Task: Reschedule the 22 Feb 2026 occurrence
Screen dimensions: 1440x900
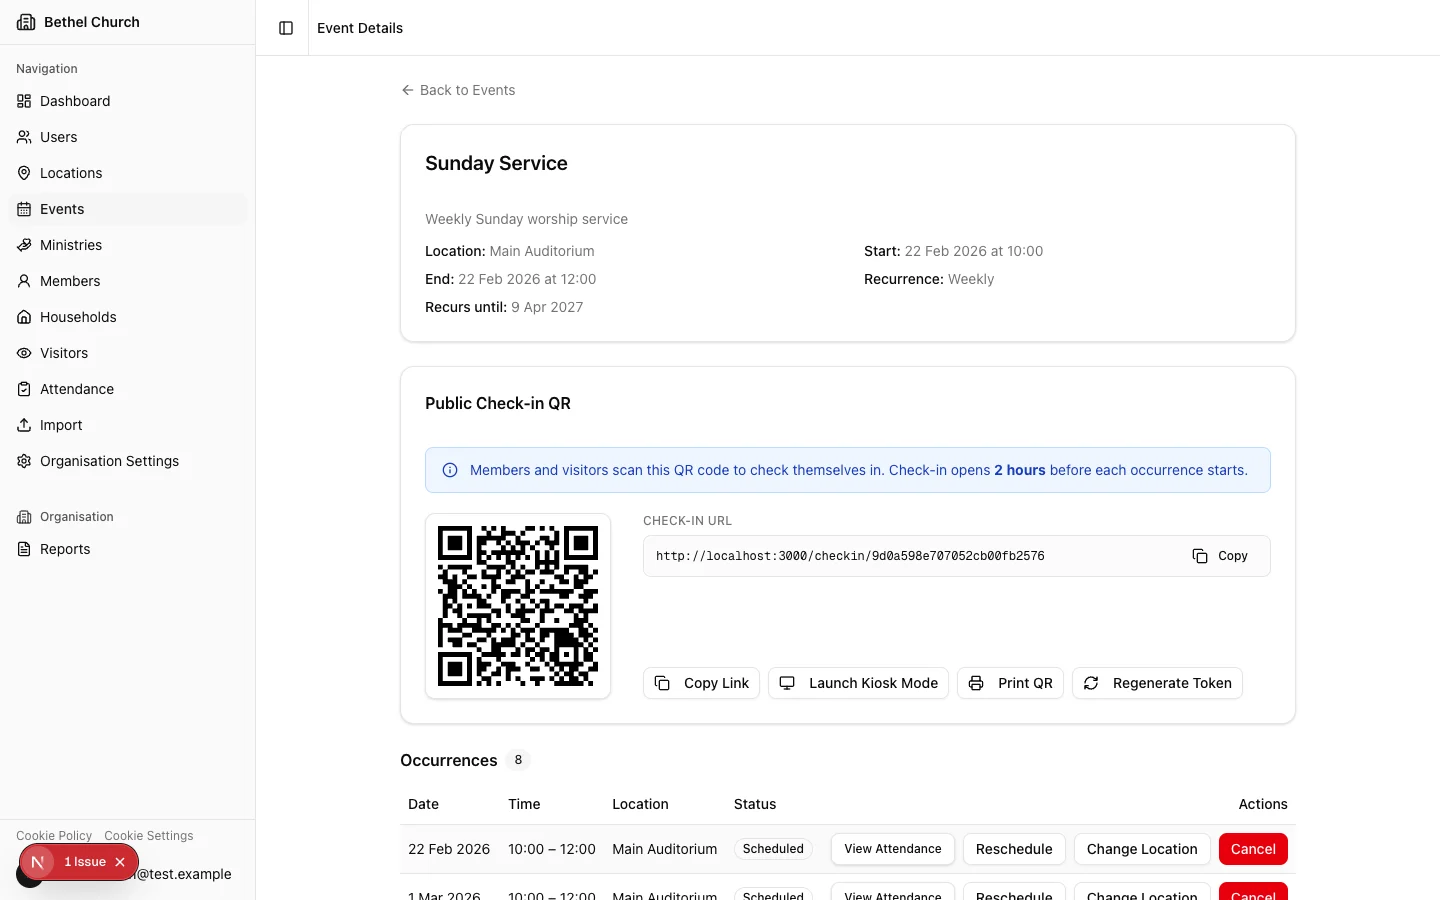Action: 1014,849
